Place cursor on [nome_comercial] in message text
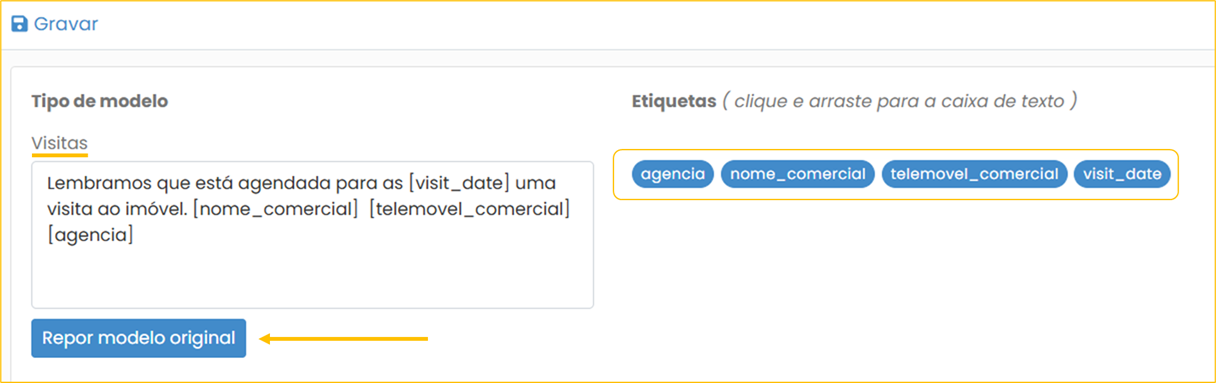 (x=291, y=210)
